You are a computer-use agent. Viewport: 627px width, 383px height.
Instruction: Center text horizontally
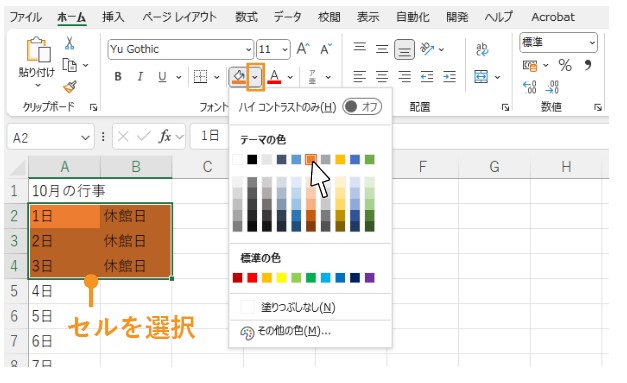382,76
